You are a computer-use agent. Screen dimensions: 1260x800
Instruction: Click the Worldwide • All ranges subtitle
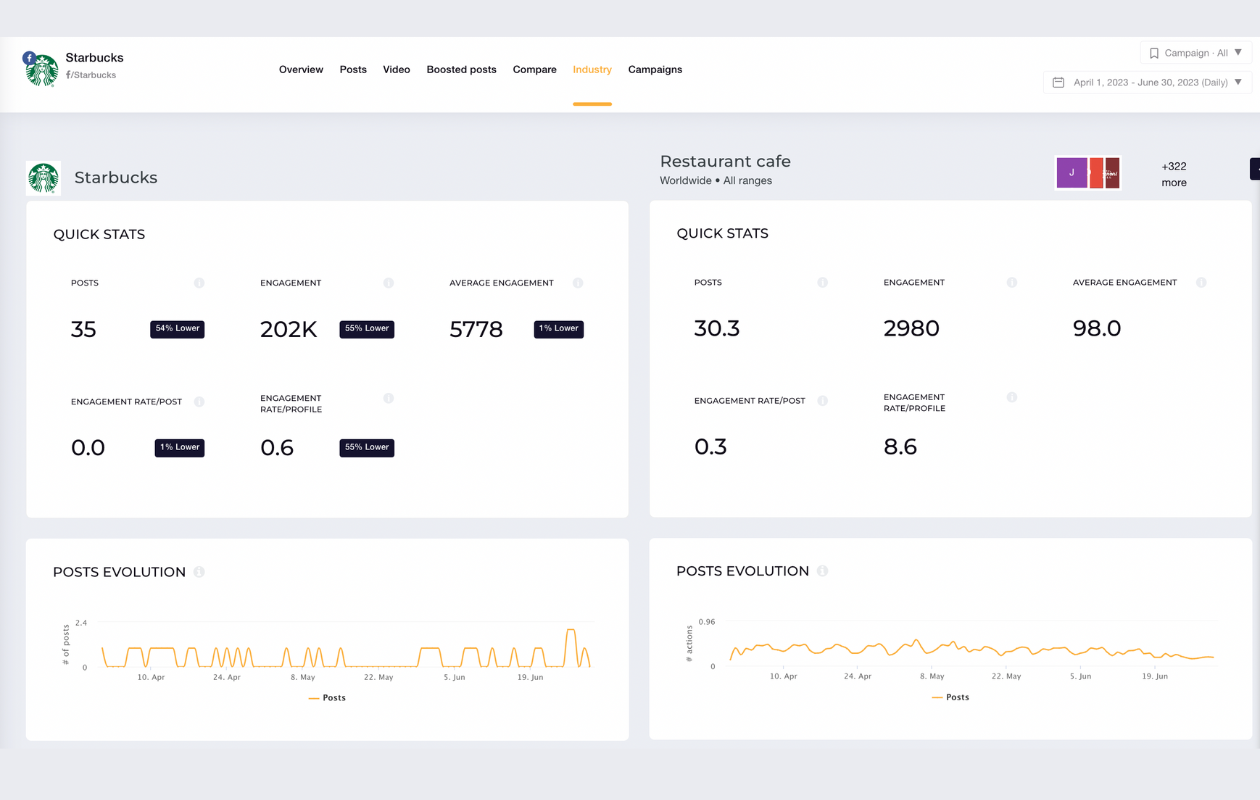(716, 181)
